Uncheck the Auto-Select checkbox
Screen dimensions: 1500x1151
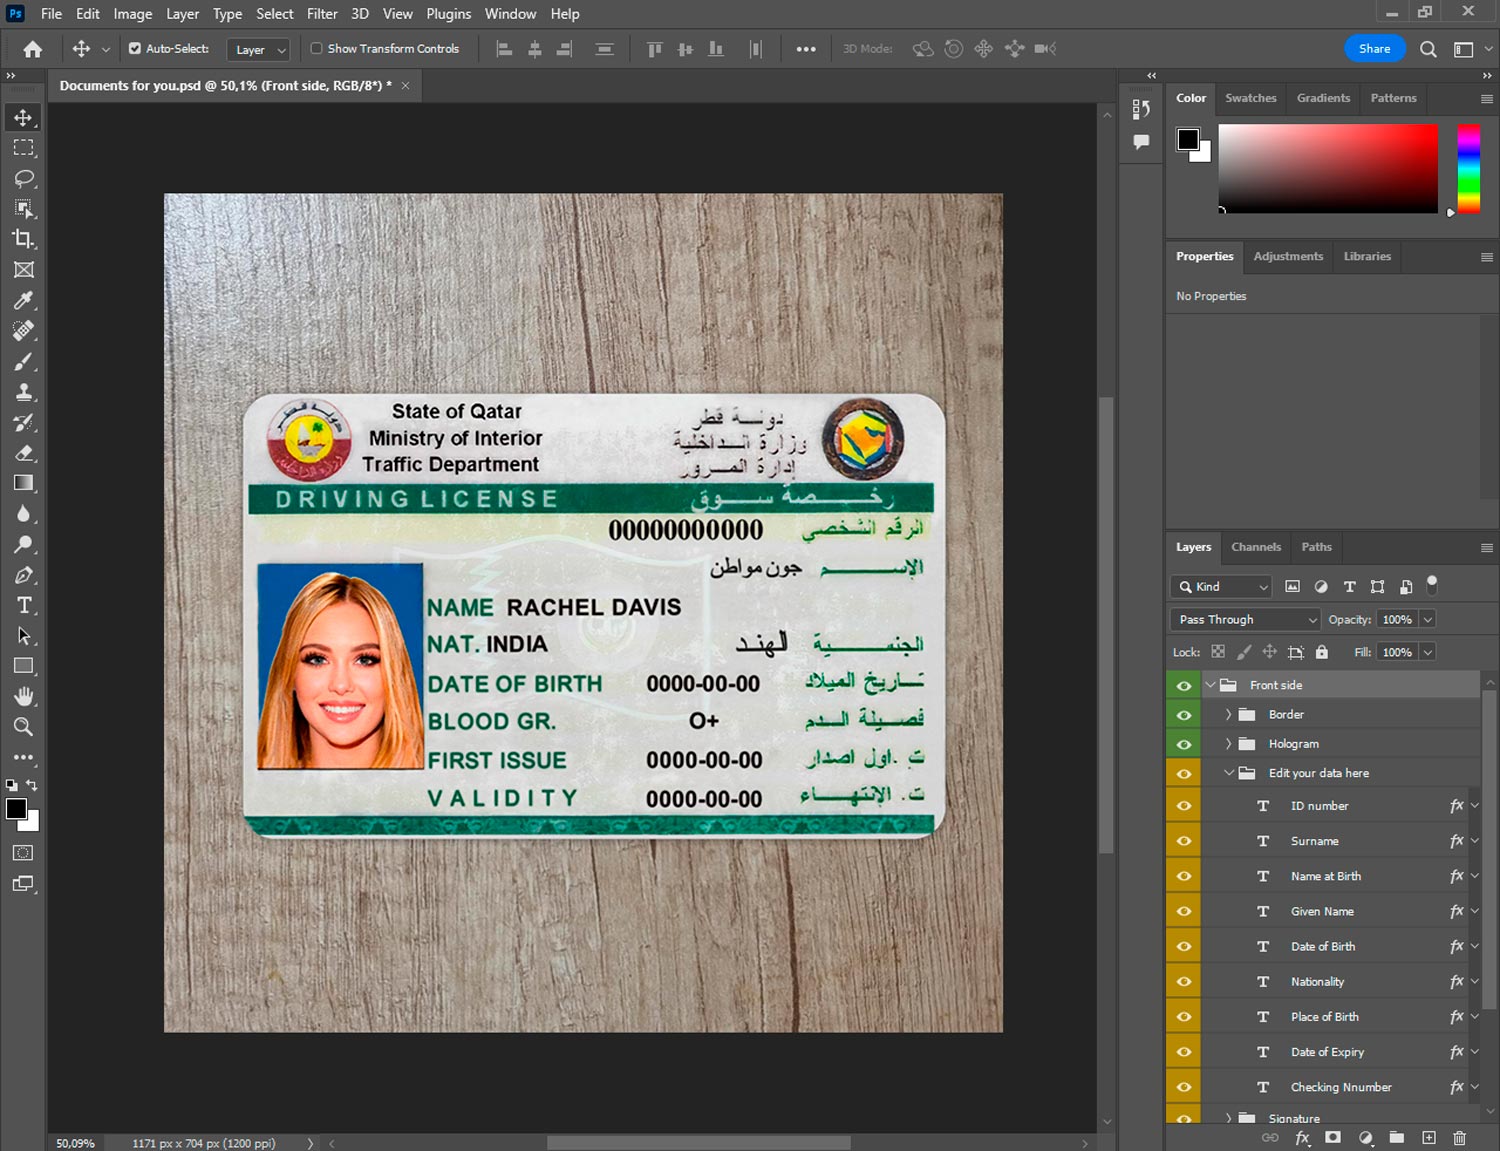click(135, 48)
